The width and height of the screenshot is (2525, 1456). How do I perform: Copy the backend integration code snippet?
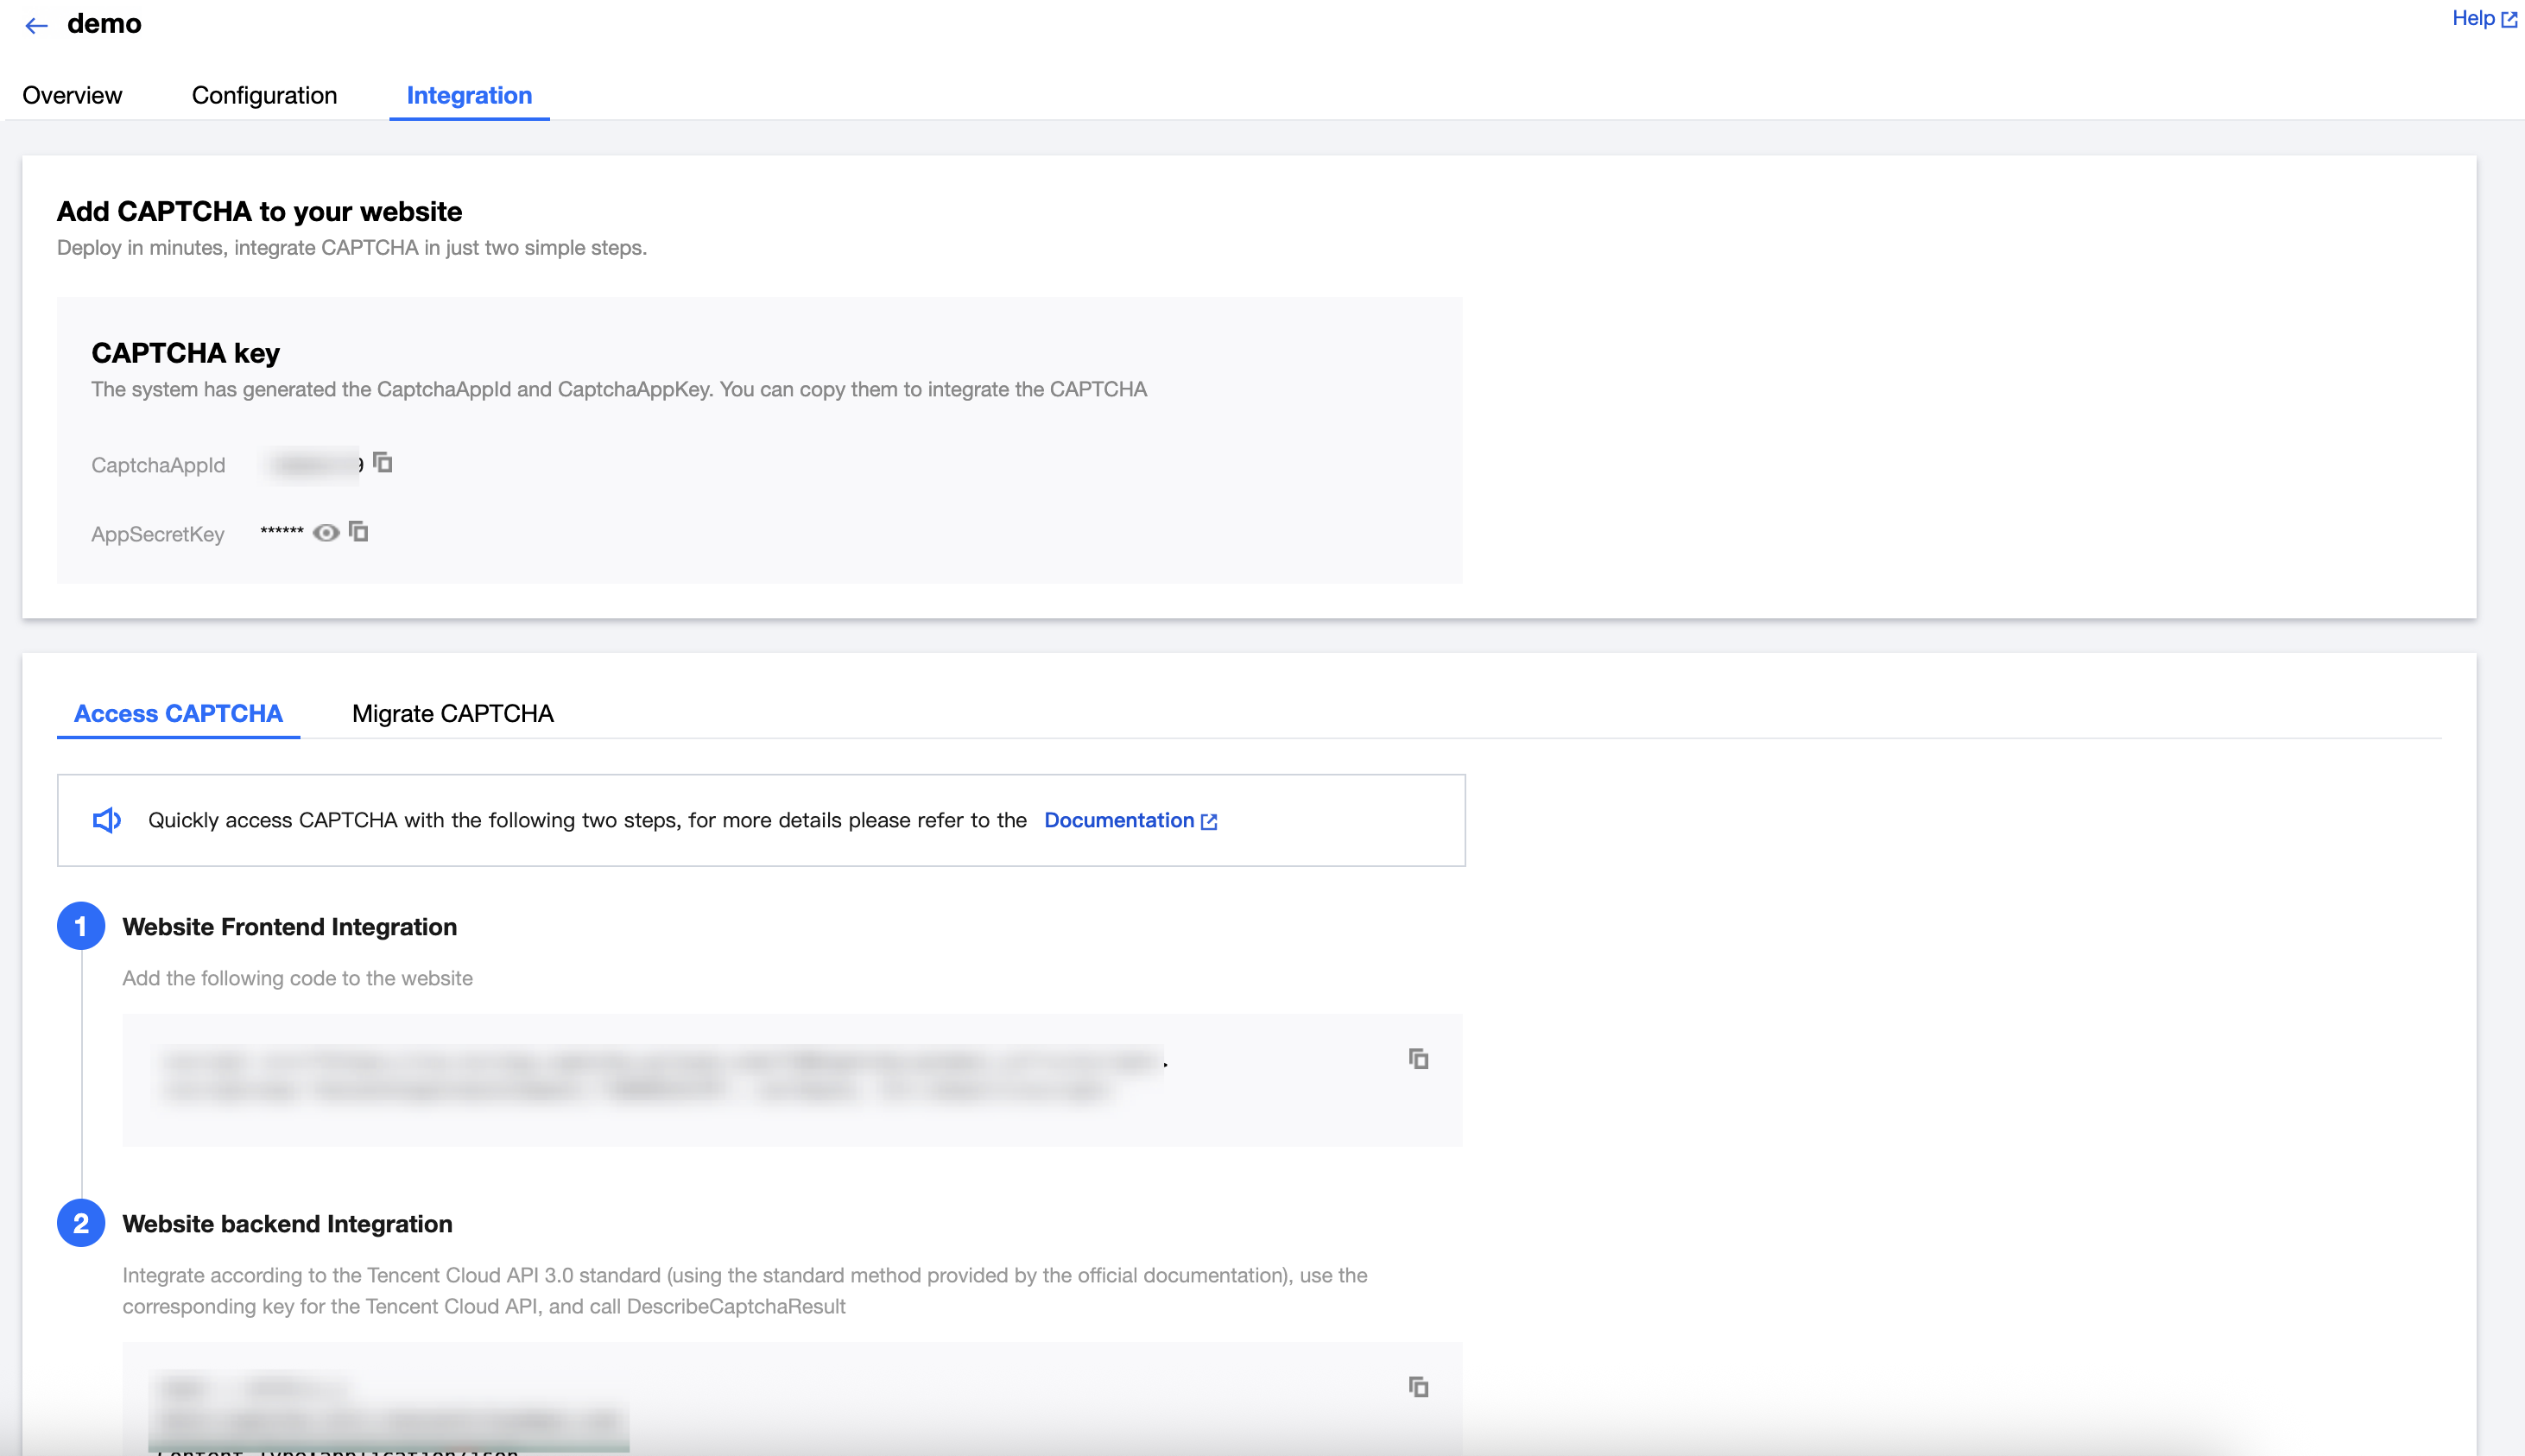pyautogui.click(x=1418, y=1386)
